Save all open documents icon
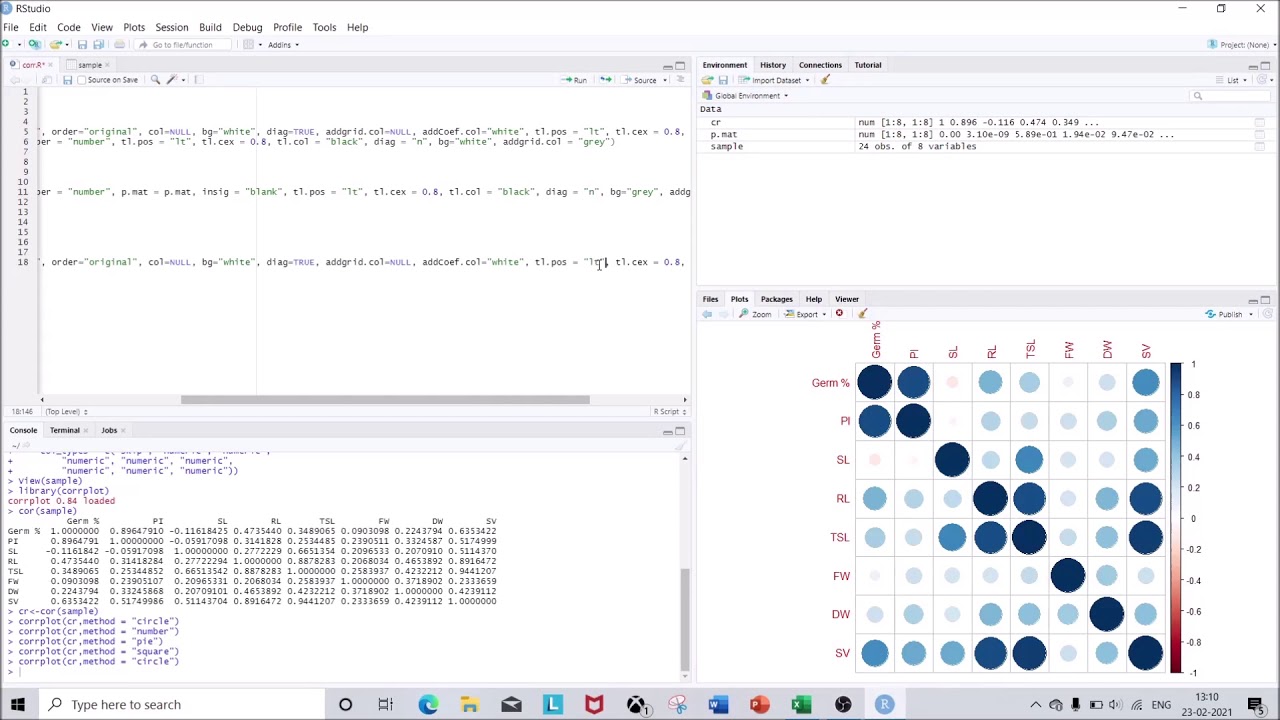1280x720 pixels. pos(98,44)
